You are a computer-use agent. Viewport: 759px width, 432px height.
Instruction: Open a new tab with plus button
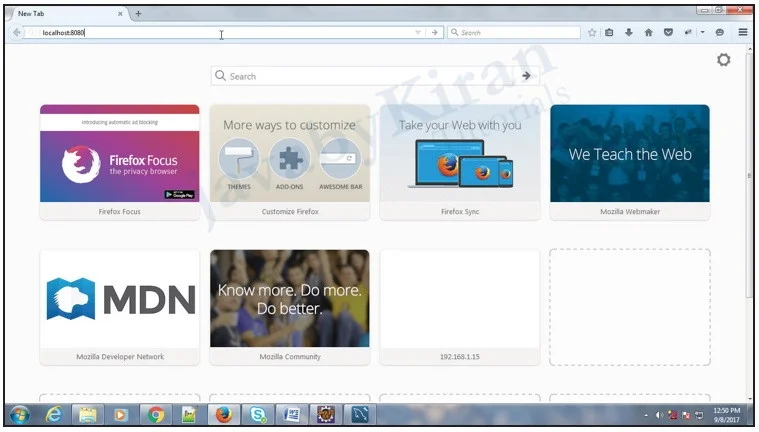pos(138,14)
